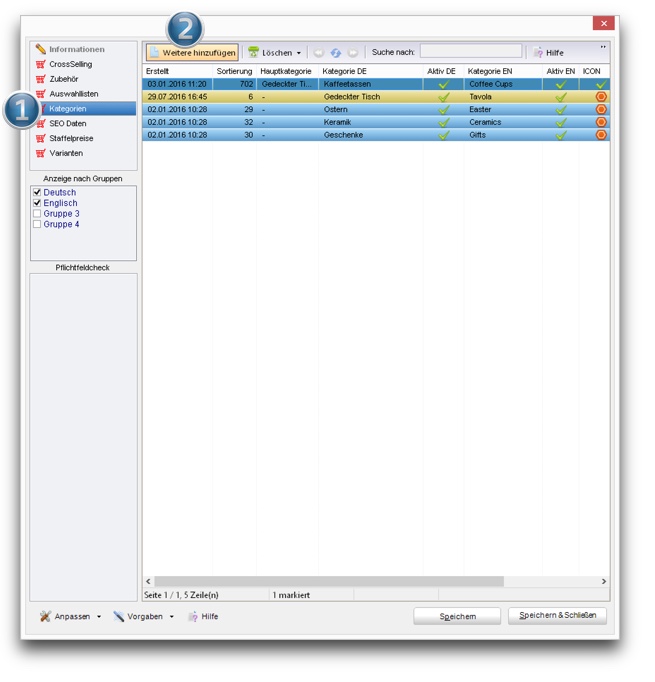Click the cart icon beside Varianten
This screenshot has width=655, height=682.
(x=40, y=153)
